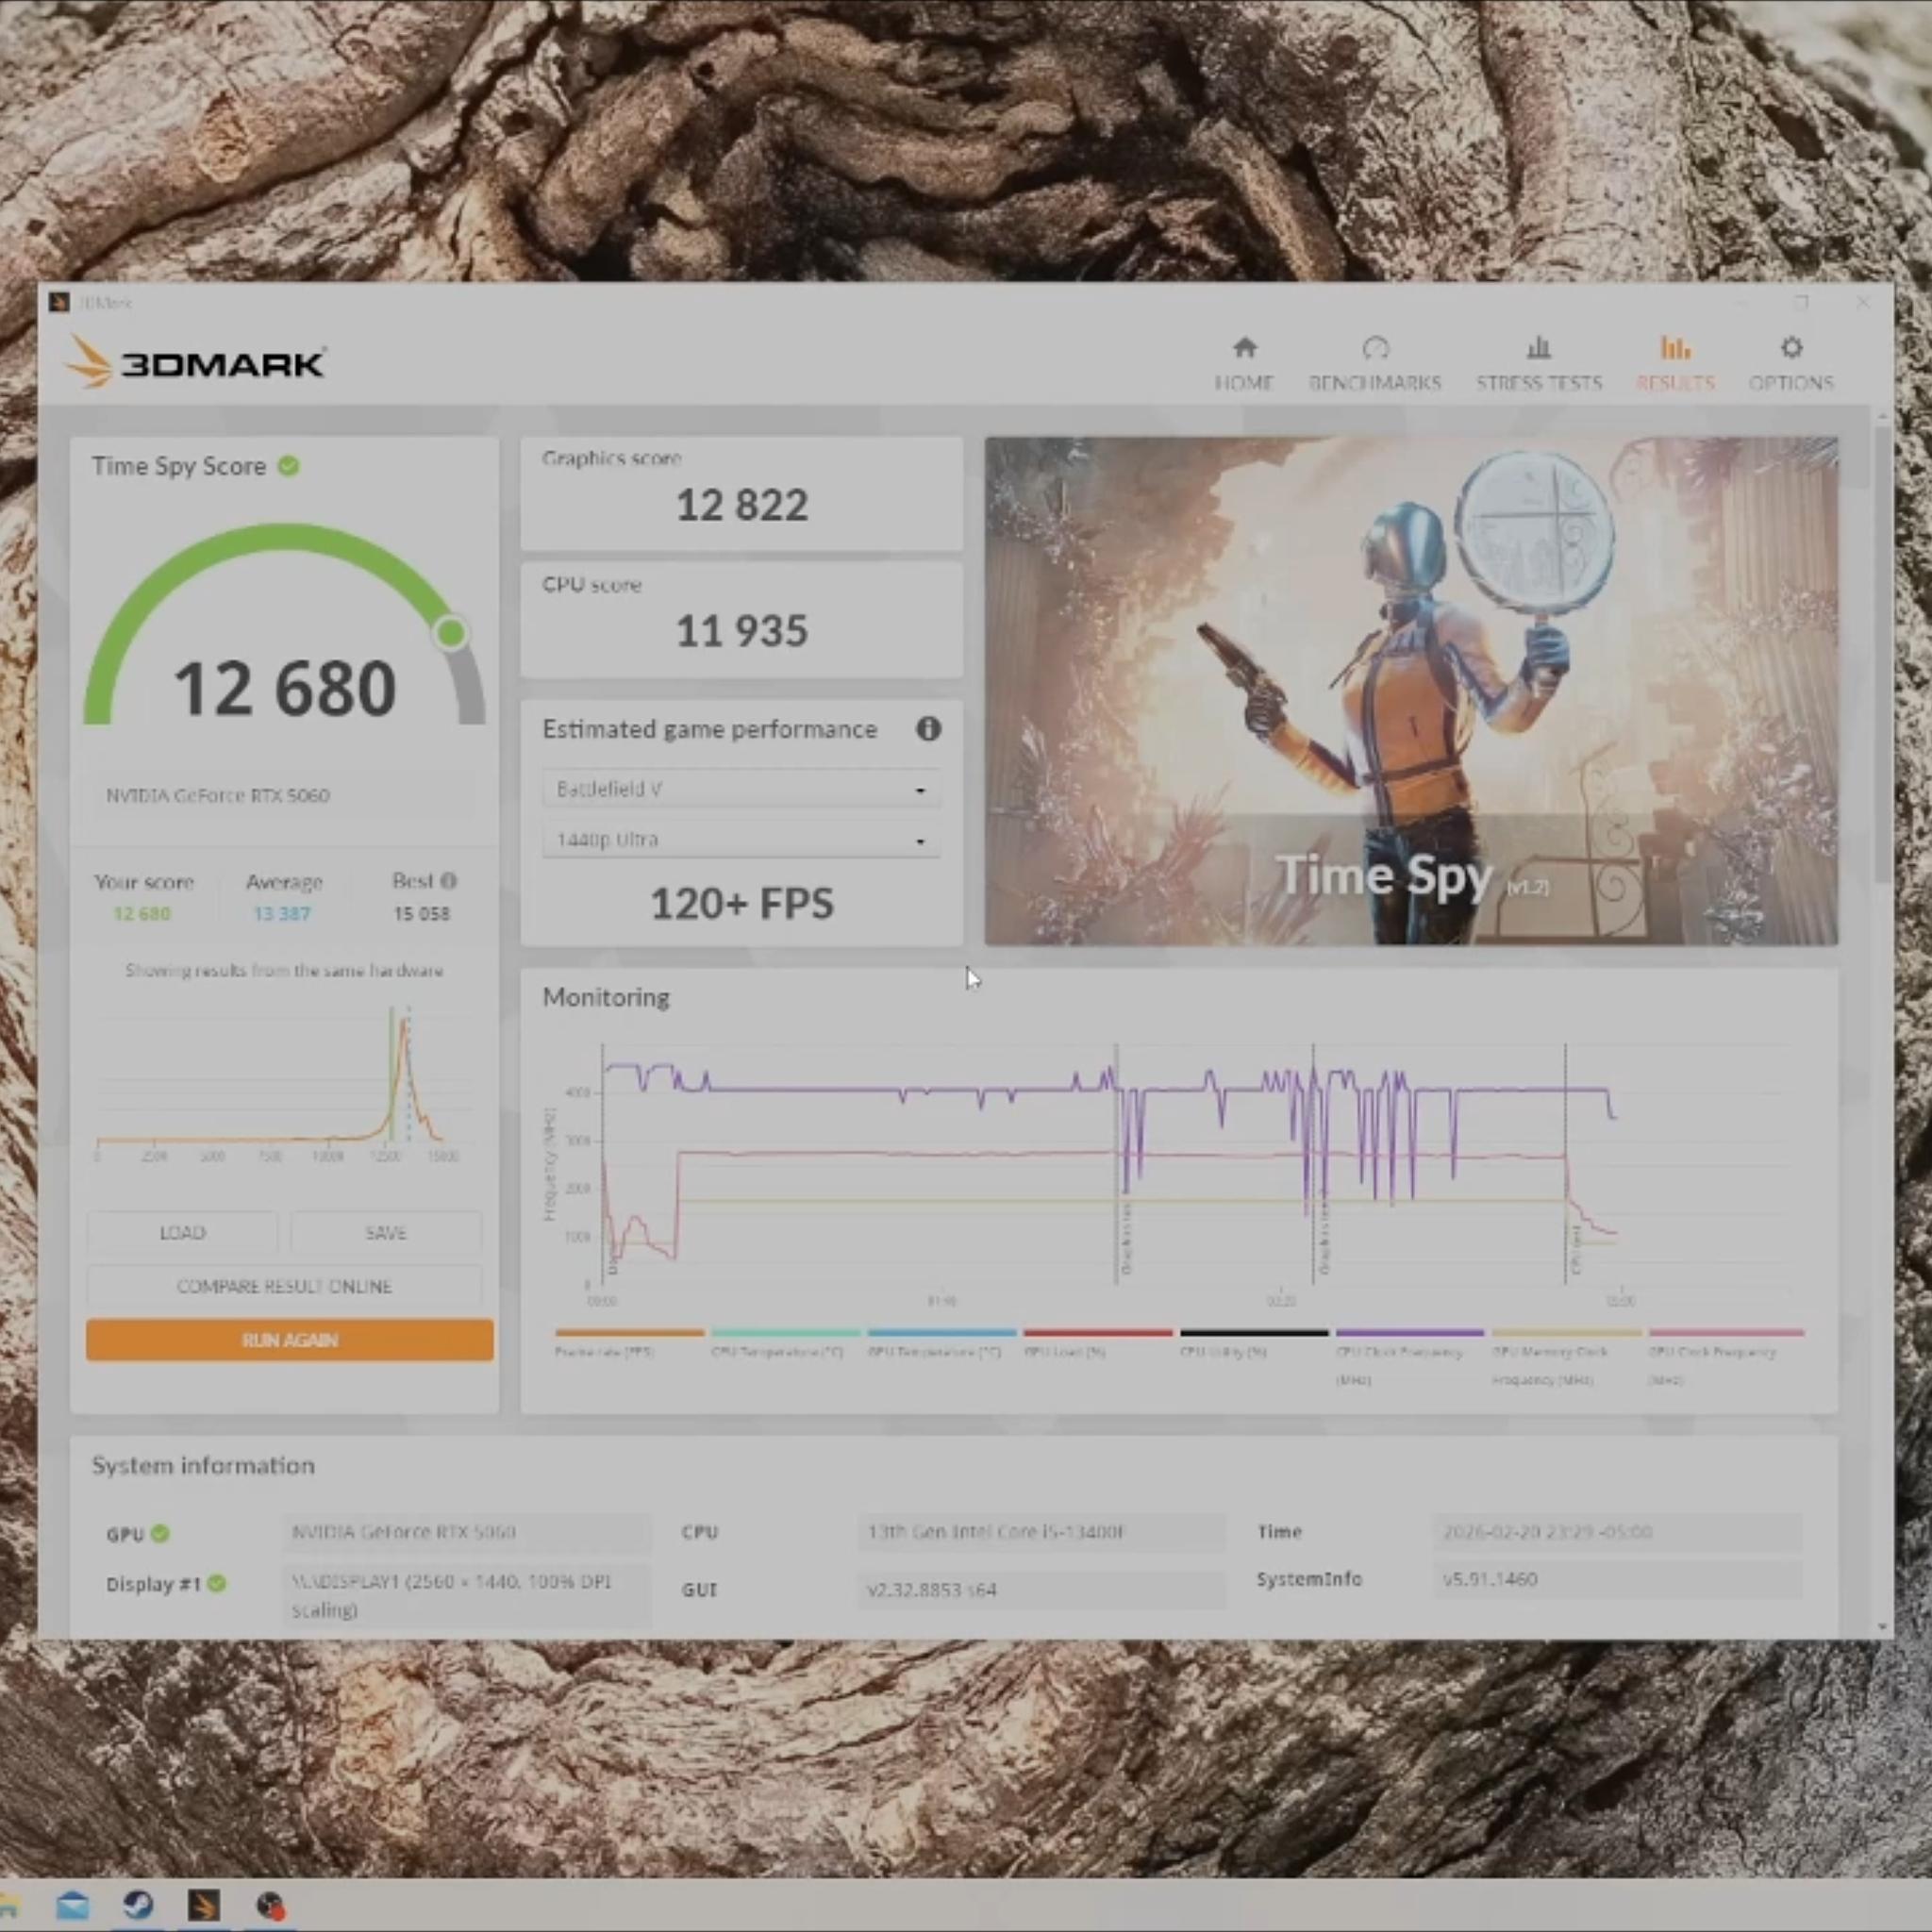Viewport: 1932px width, 1932px height.
Task: Go to the Home tab
Action: pyautogui.click(x=1244, y=363)
